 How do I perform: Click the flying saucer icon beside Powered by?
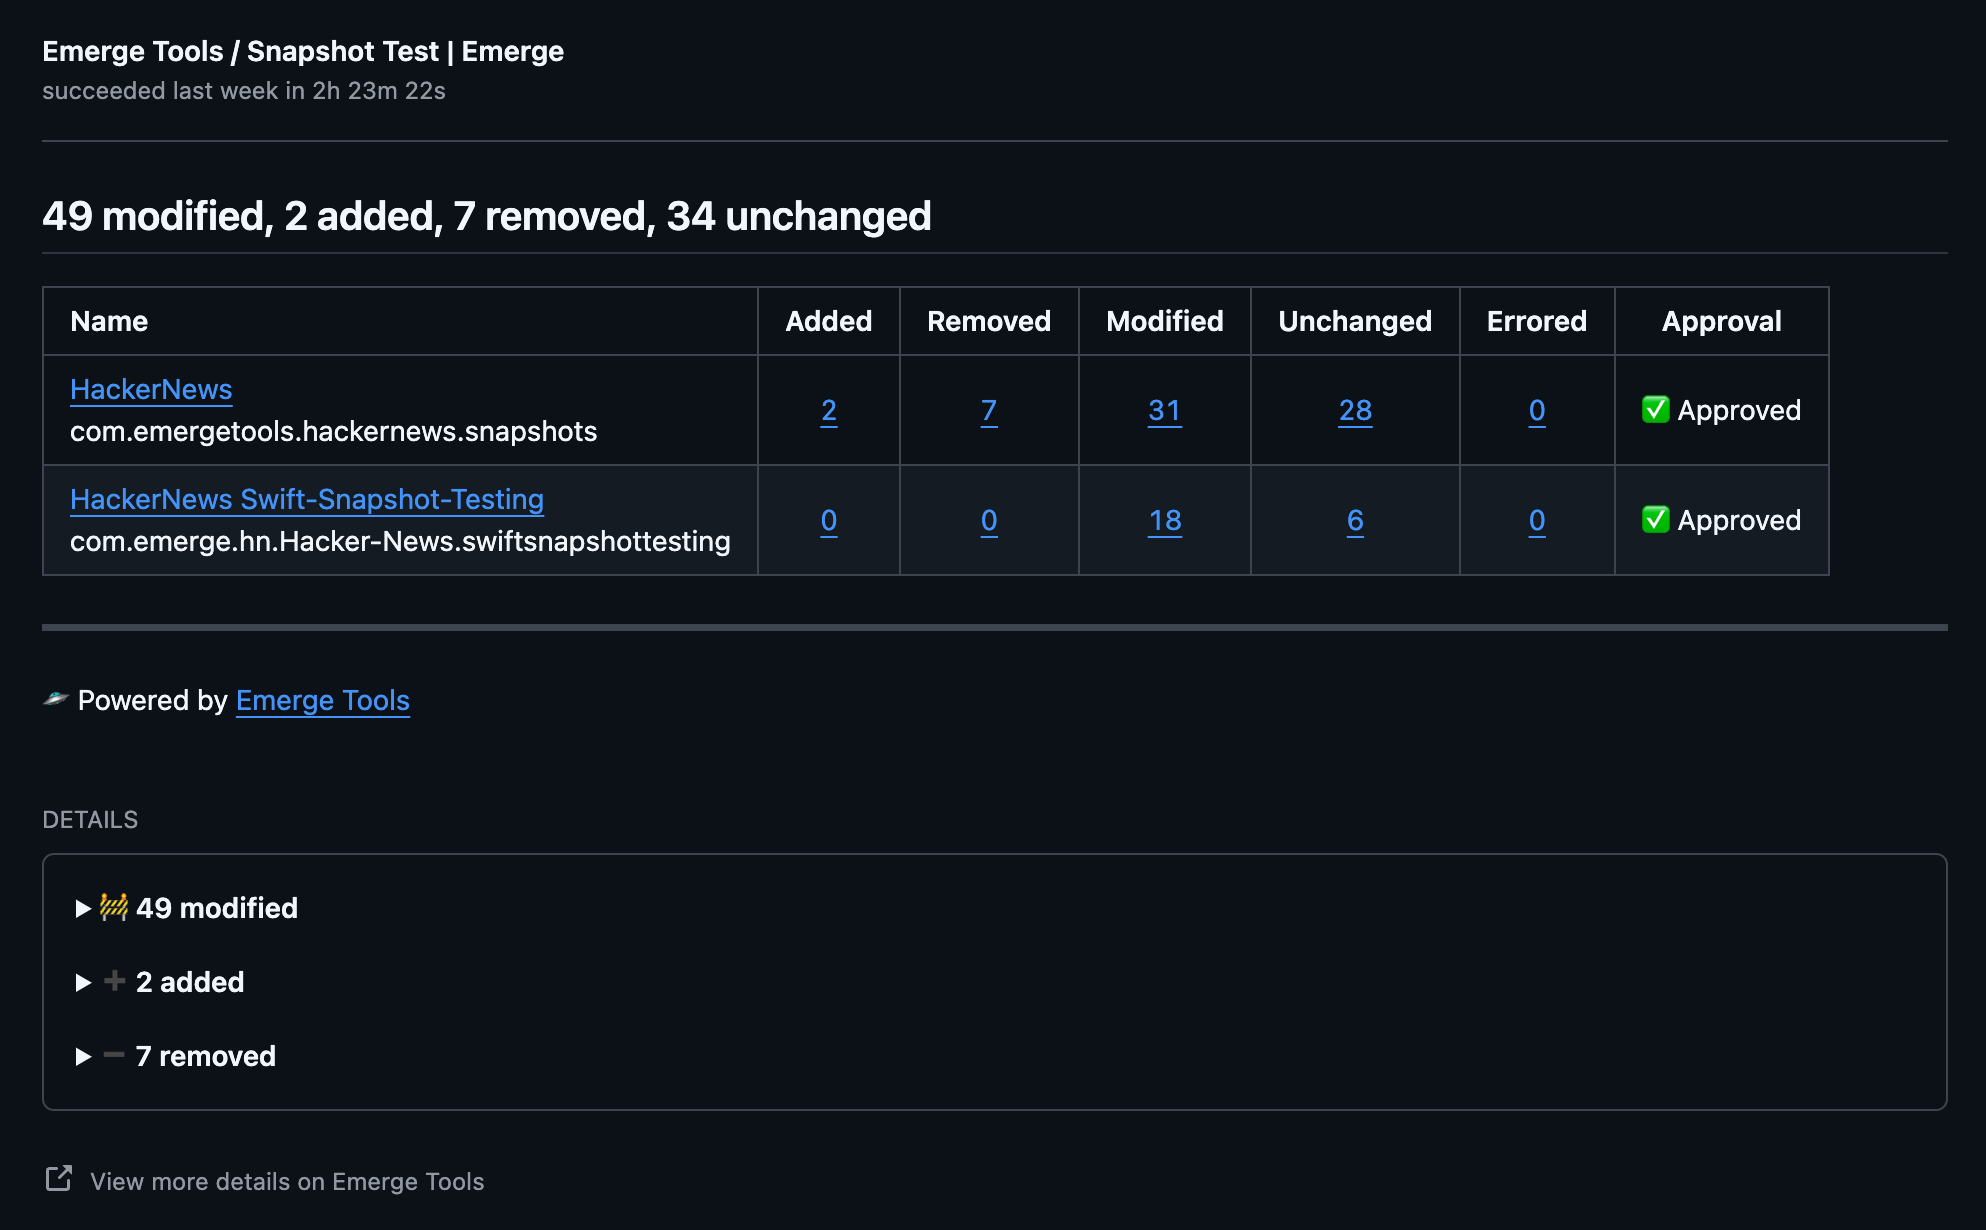56,699
